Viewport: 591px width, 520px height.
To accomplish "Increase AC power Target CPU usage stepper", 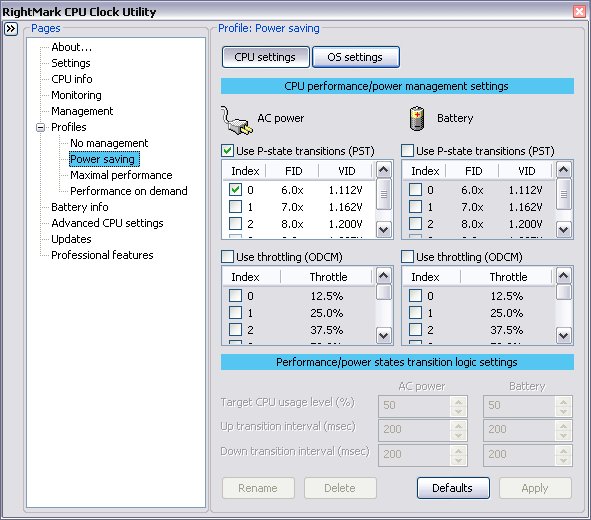I will 459,402.
